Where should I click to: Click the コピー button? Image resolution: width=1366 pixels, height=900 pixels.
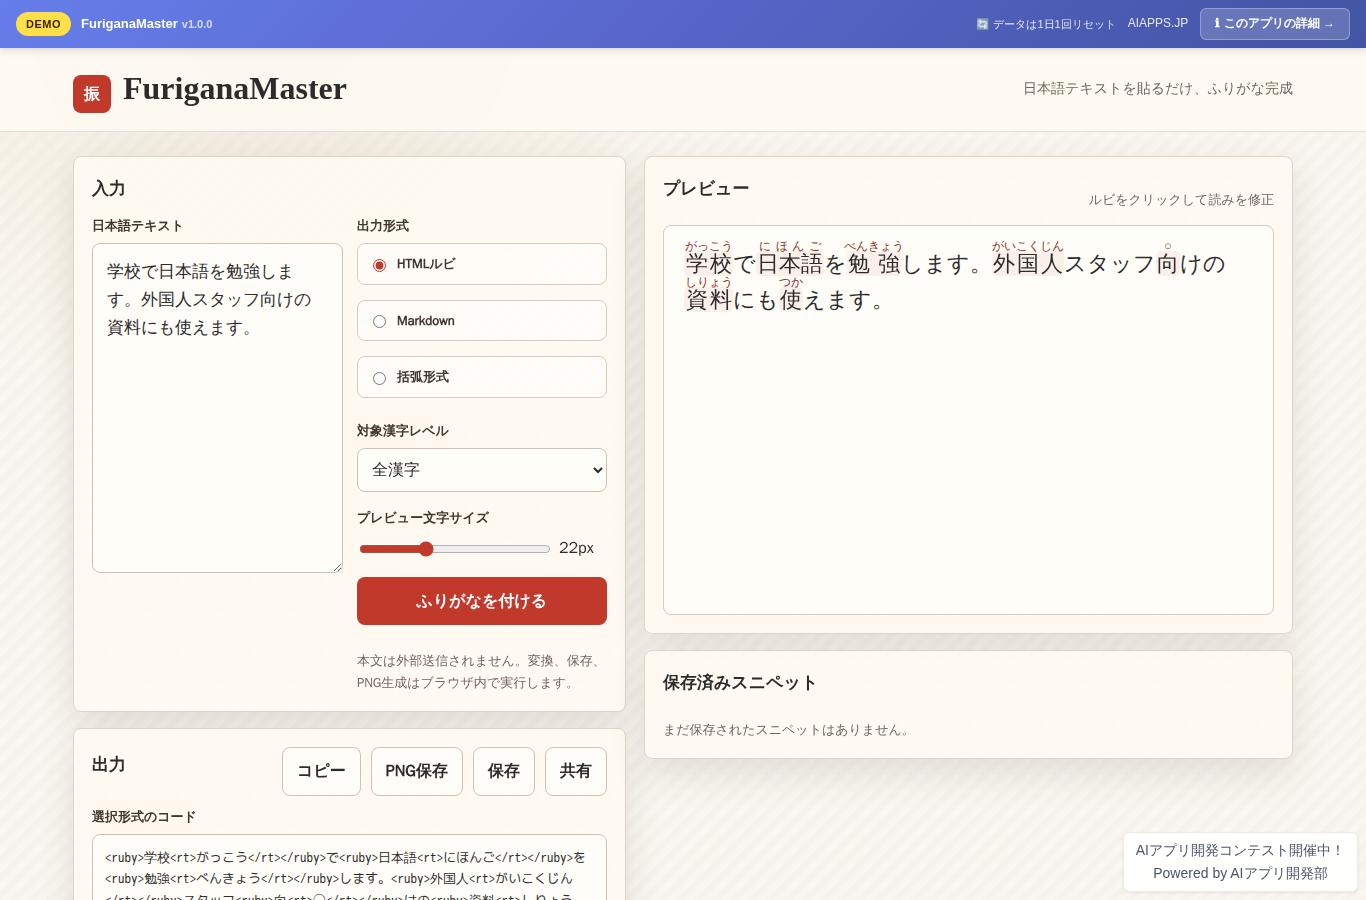pos(321,771)
